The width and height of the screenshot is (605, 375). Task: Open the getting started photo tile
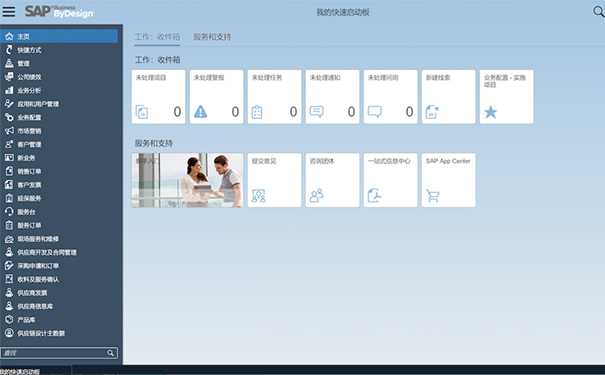(187, 180)
